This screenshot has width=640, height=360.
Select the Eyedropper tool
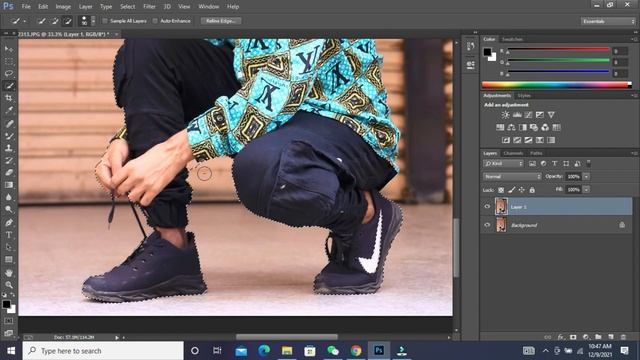pyautogui.click(x=9, y=110)
